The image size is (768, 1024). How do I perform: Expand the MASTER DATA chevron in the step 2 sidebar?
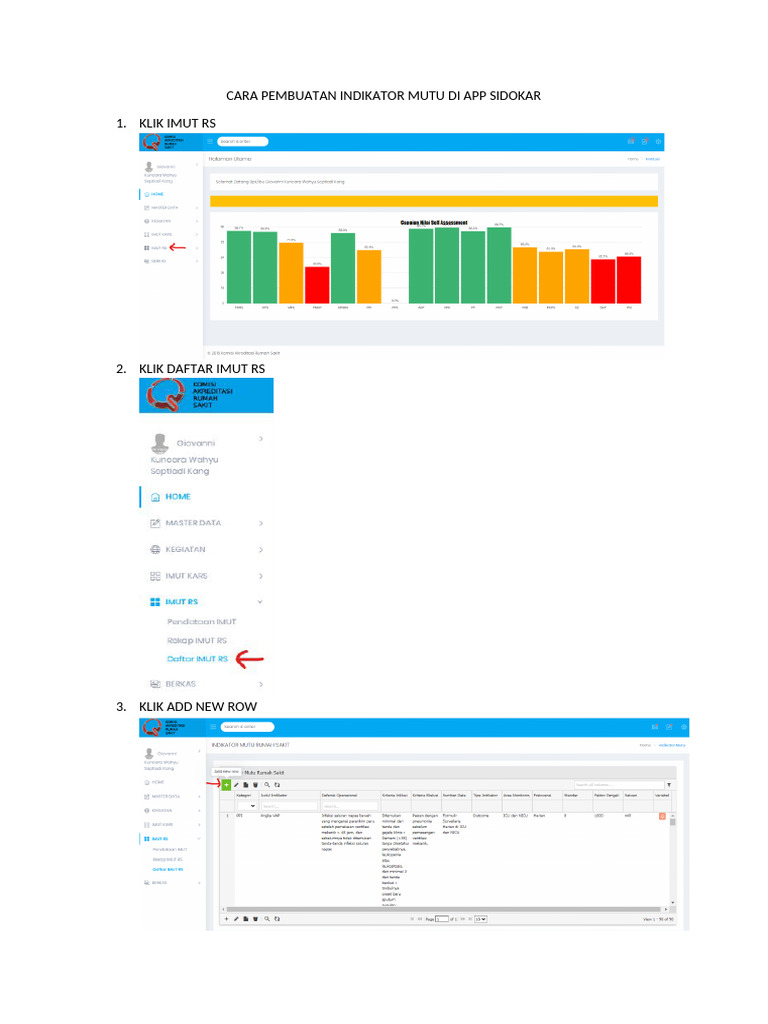[261, 523]
